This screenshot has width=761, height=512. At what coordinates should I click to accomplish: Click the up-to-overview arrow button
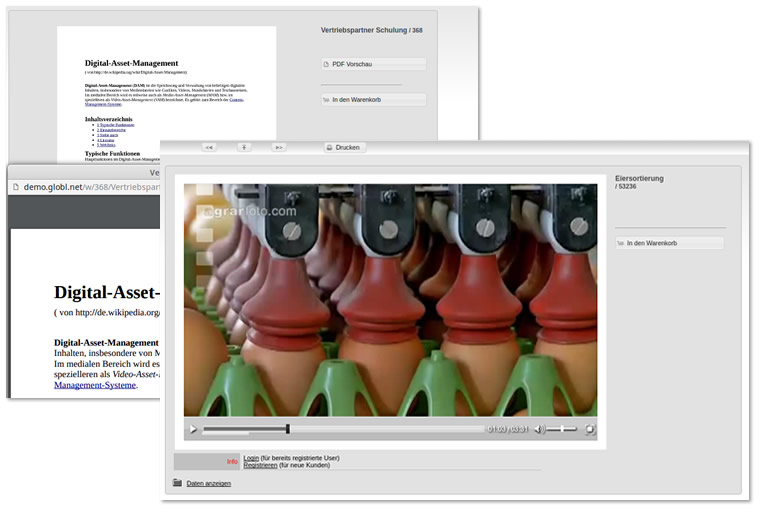[244, 147]
